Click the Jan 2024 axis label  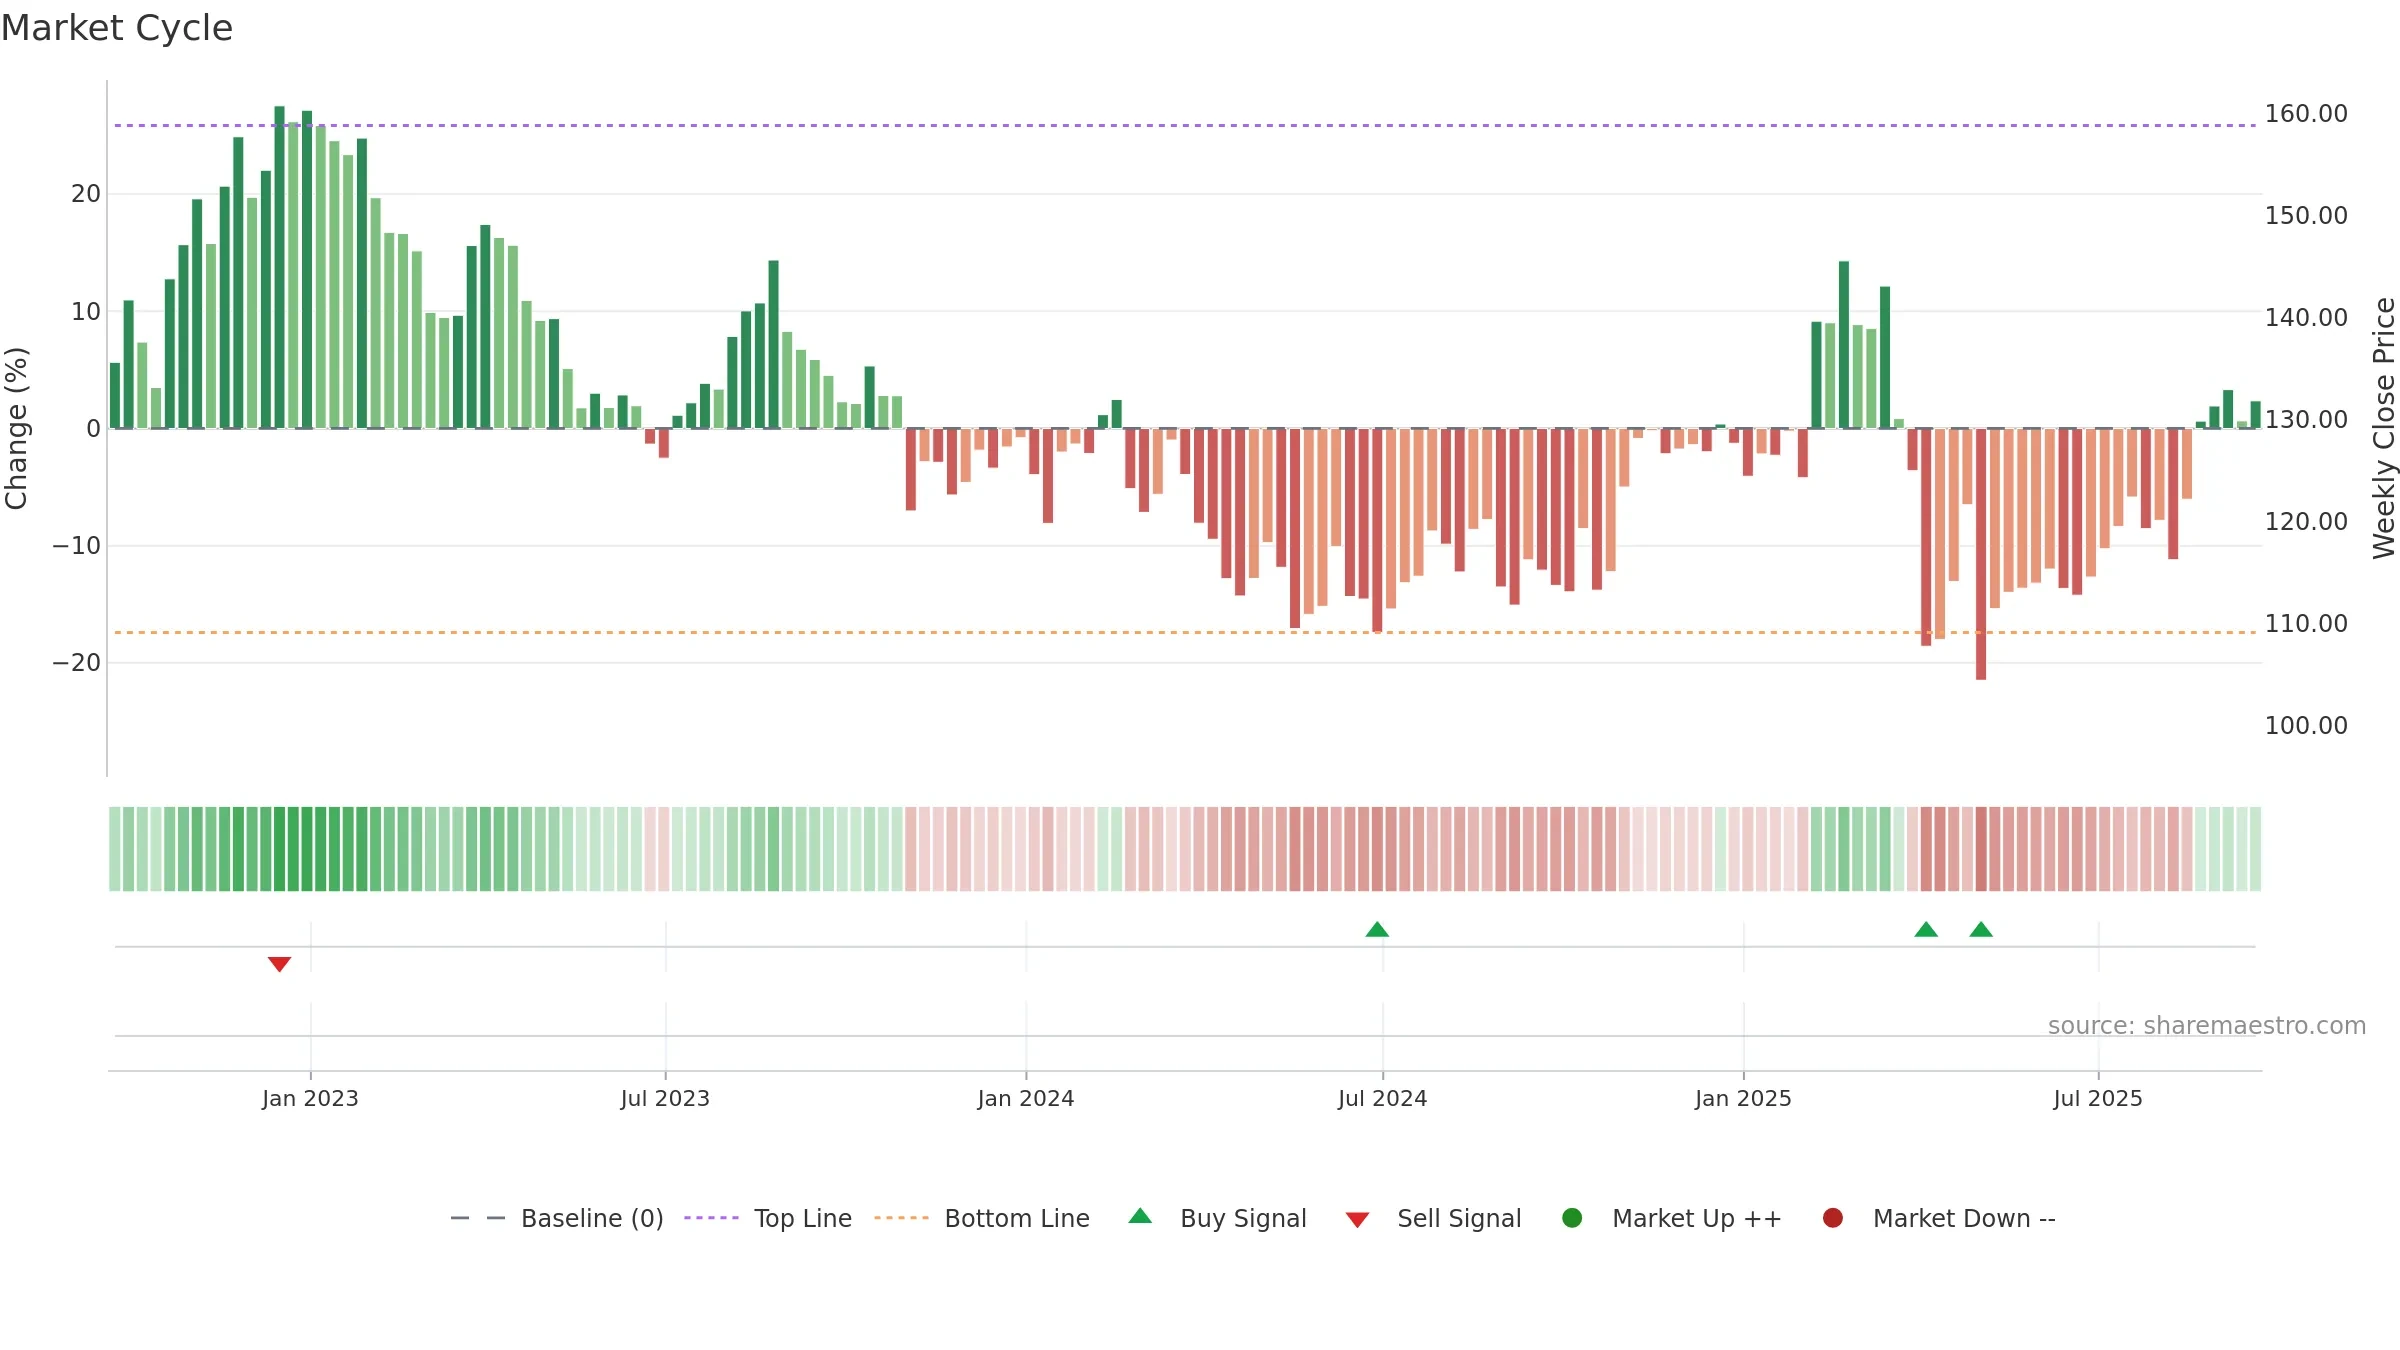(1026, 1098)
